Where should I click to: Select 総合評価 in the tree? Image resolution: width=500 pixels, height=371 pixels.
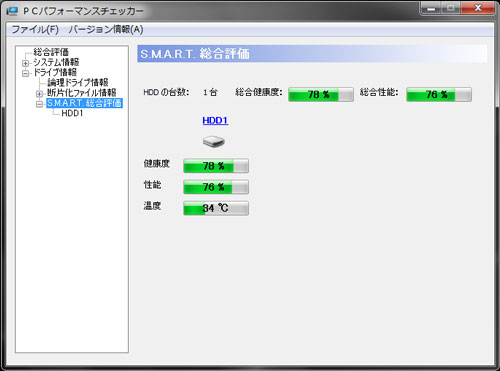51,52
